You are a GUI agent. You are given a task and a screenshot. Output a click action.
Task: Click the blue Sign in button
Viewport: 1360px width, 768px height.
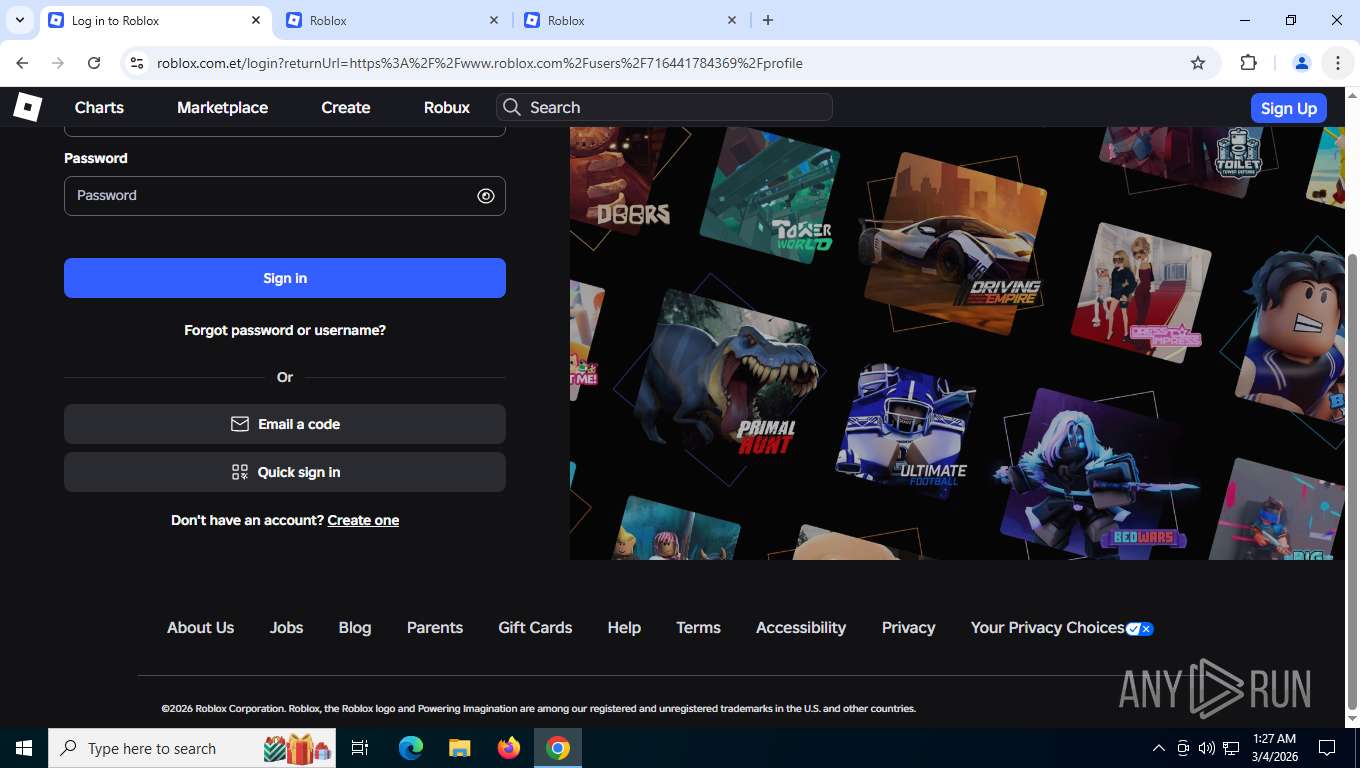pyautogui.click(x=285, y=278)
